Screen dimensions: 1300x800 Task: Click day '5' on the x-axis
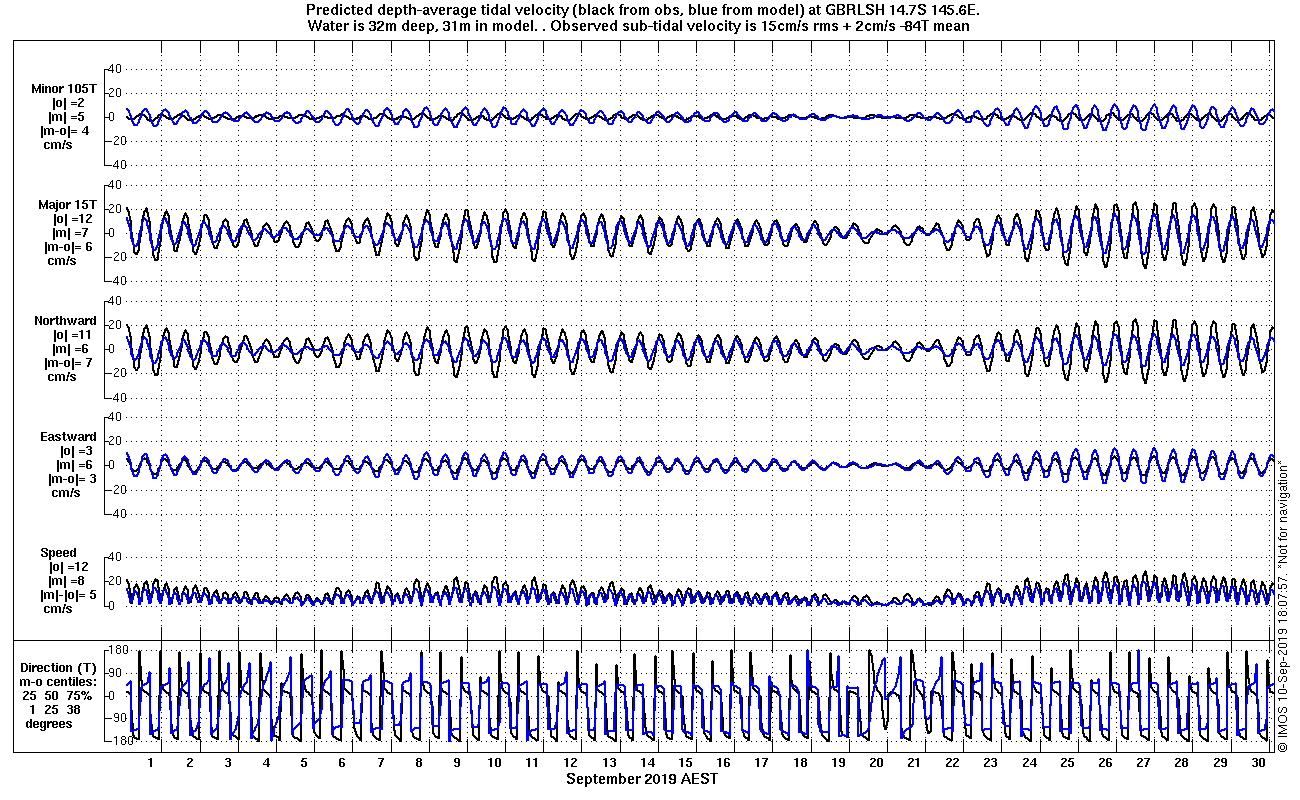pos(304,762)
